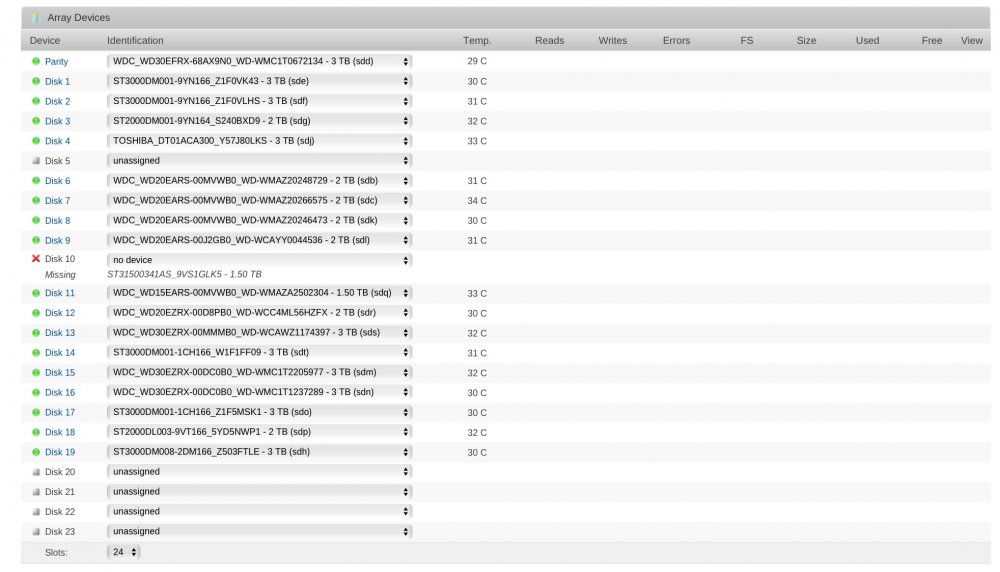Click the Writes column header
Image resolution: width=1000 pixels, height=572 pixels.
click(613, 40)
